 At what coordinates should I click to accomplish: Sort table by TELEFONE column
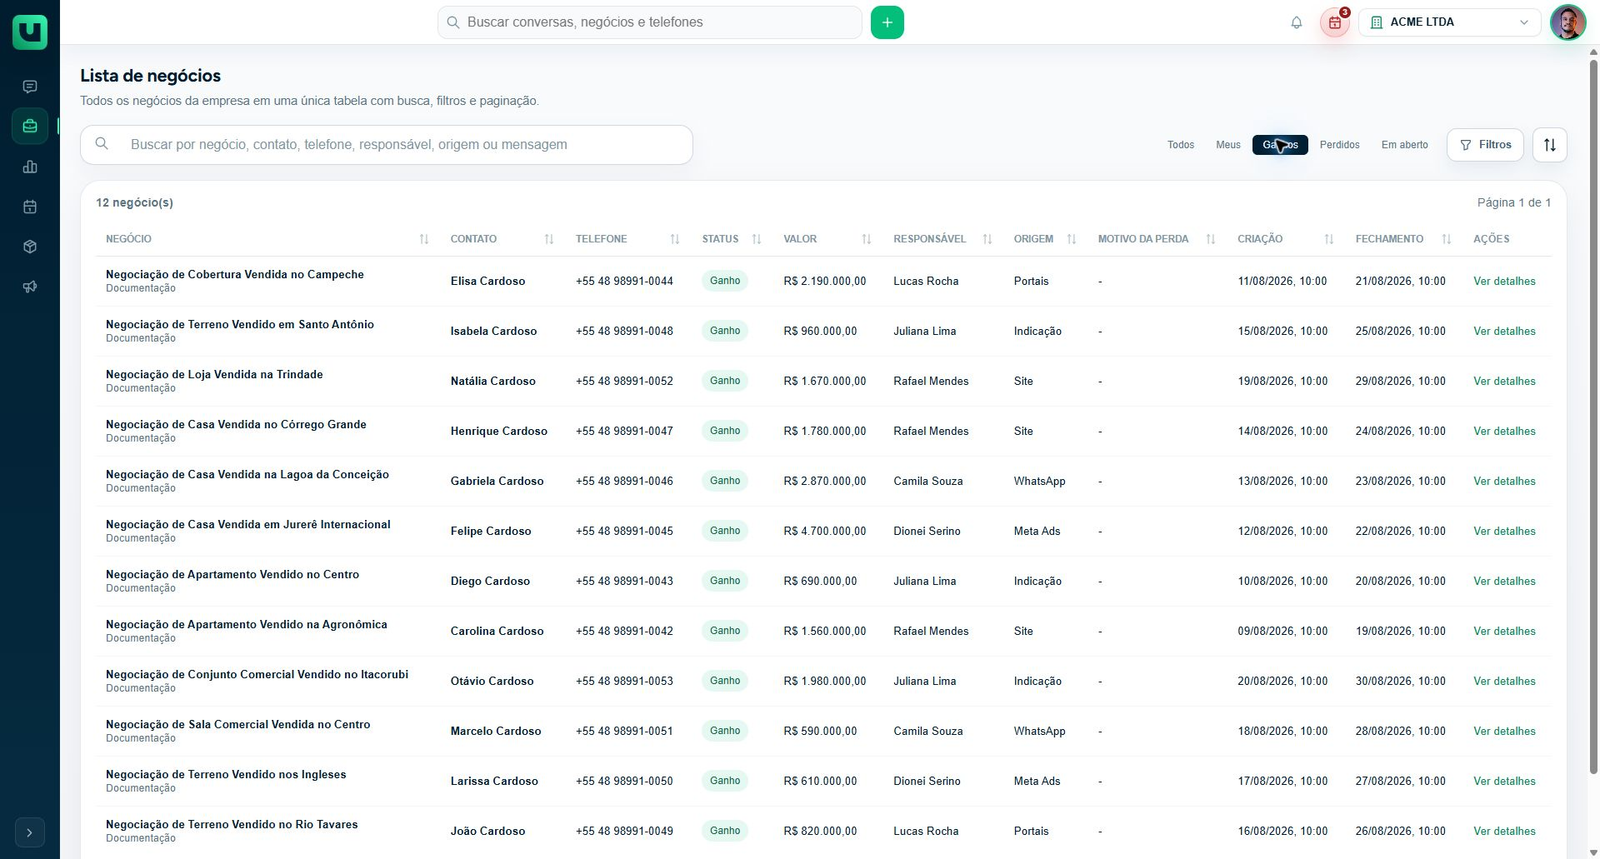[675, 239]
